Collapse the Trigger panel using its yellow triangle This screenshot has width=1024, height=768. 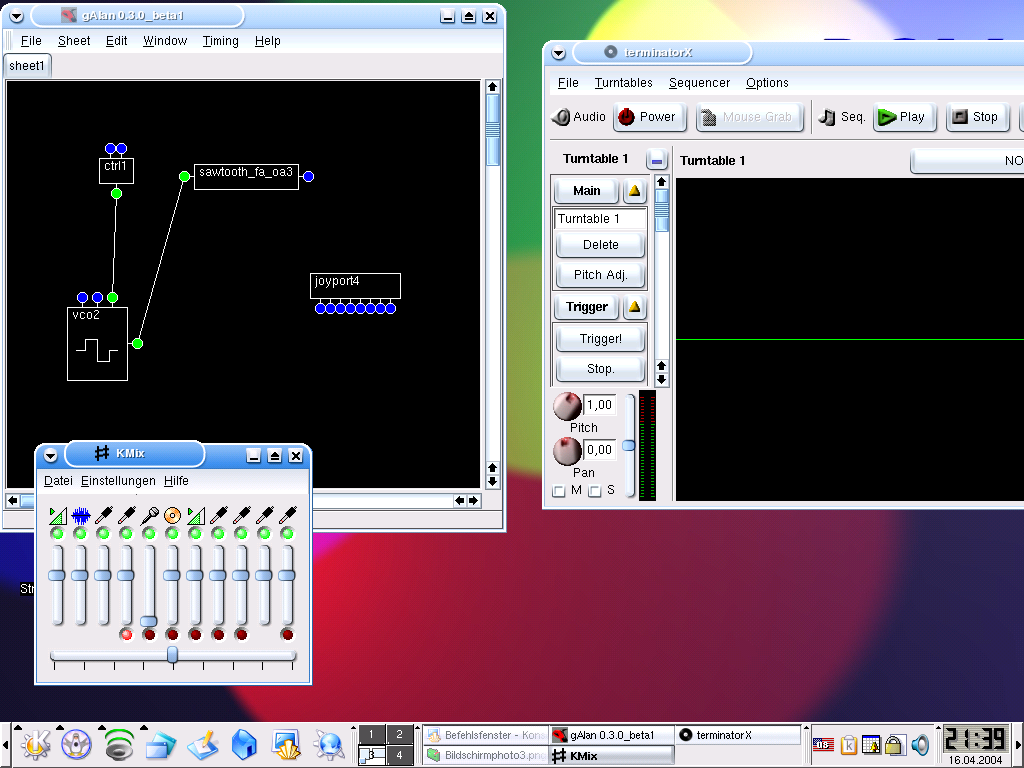635,307
